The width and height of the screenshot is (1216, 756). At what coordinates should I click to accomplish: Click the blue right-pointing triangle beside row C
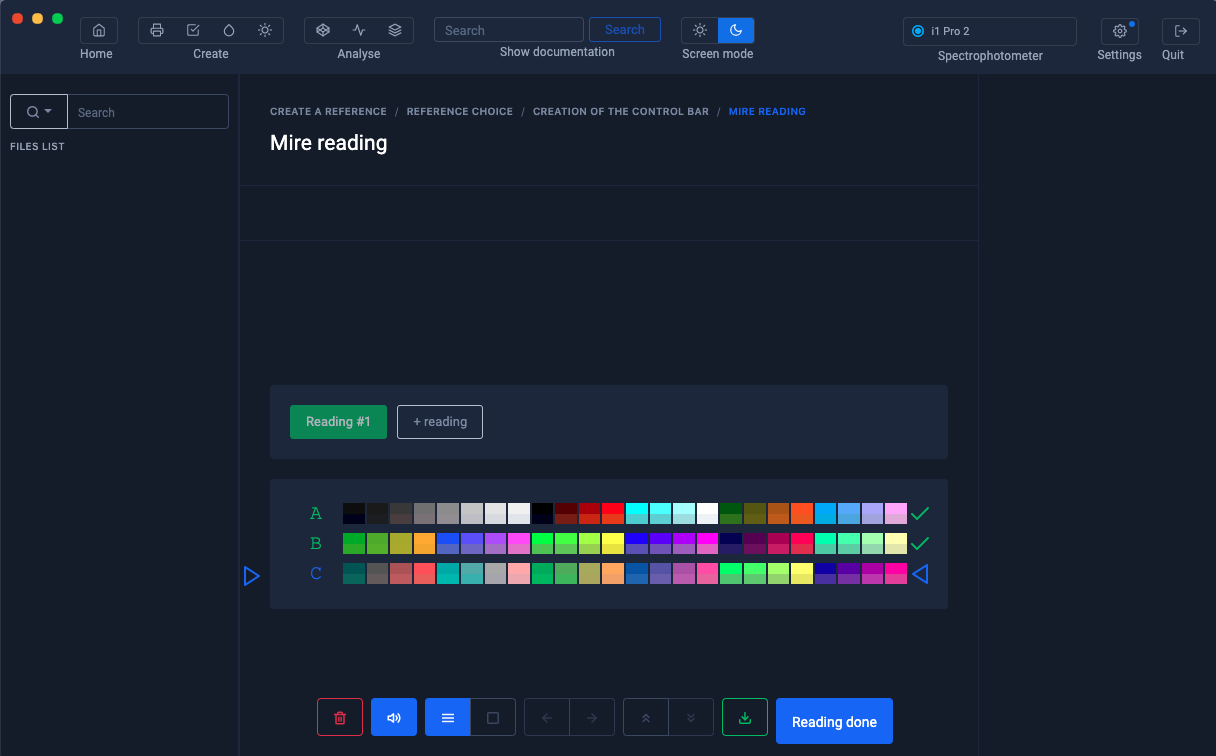click(x=252, y=575)
